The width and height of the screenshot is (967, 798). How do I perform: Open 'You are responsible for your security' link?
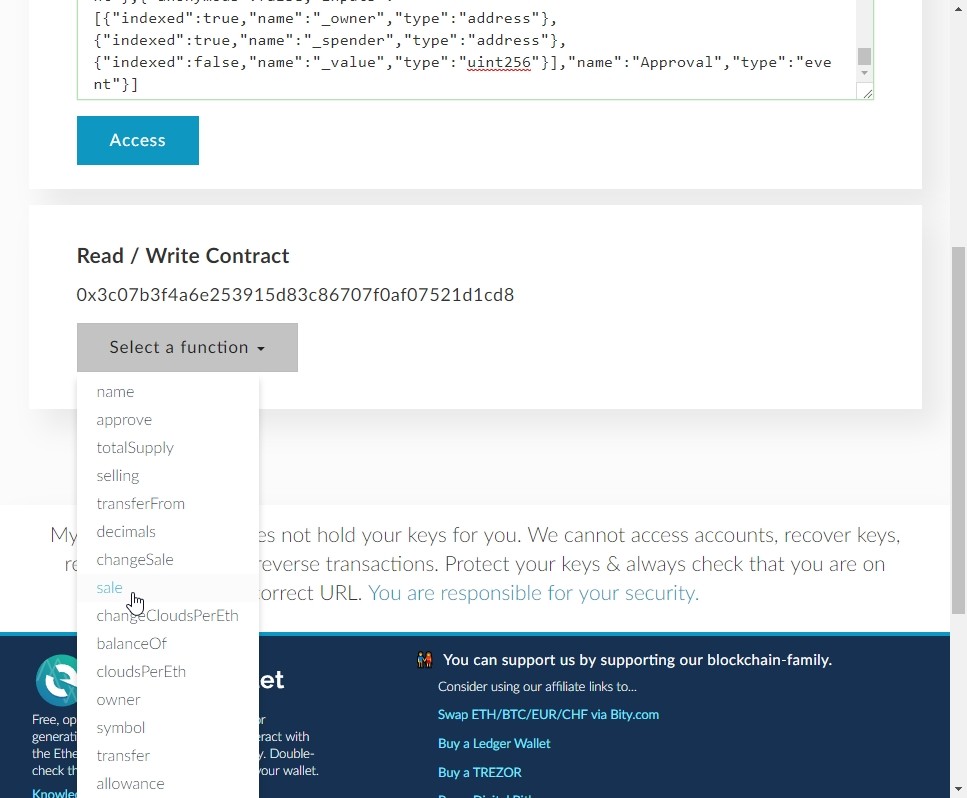(x=533, y=593)
